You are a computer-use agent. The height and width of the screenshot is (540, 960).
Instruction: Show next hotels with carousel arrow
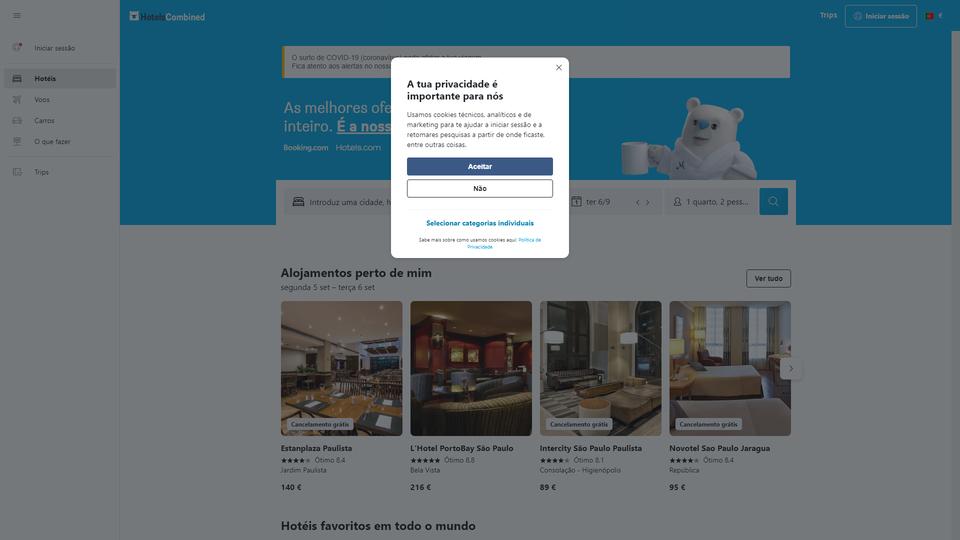790,369
